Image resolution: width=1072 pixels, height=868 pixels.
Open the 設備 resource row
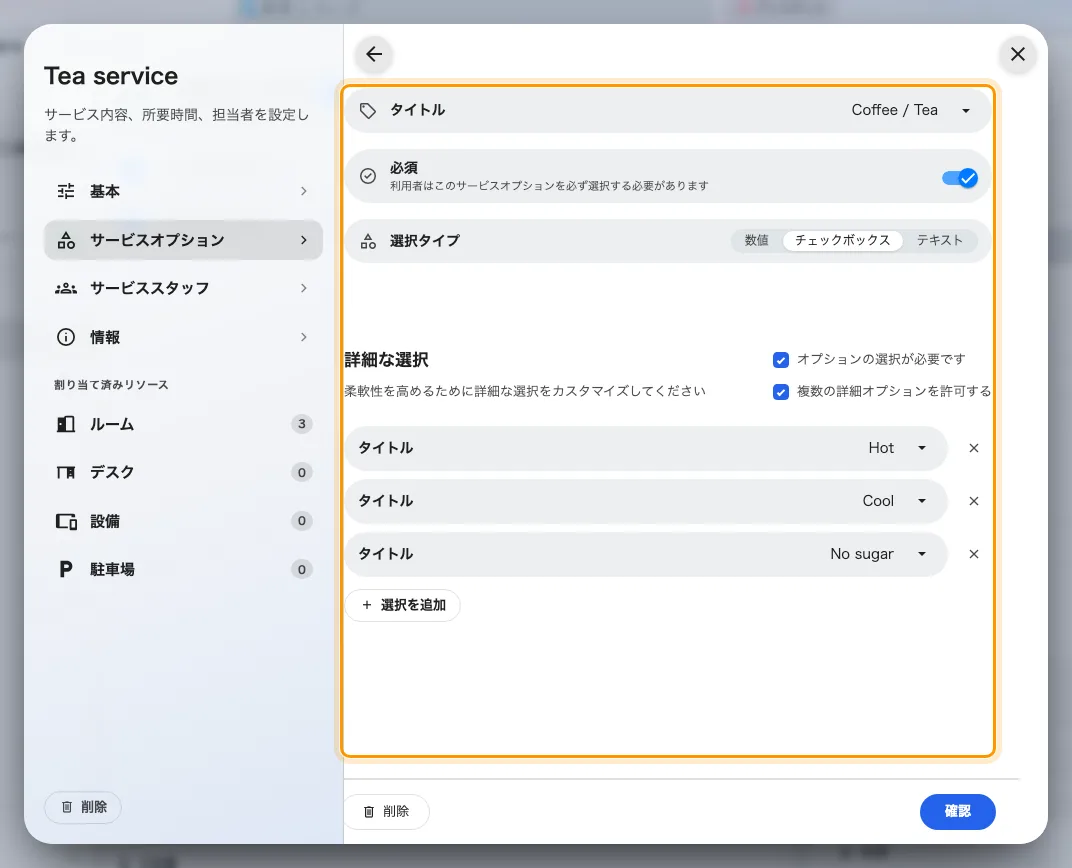click(183, 521)
